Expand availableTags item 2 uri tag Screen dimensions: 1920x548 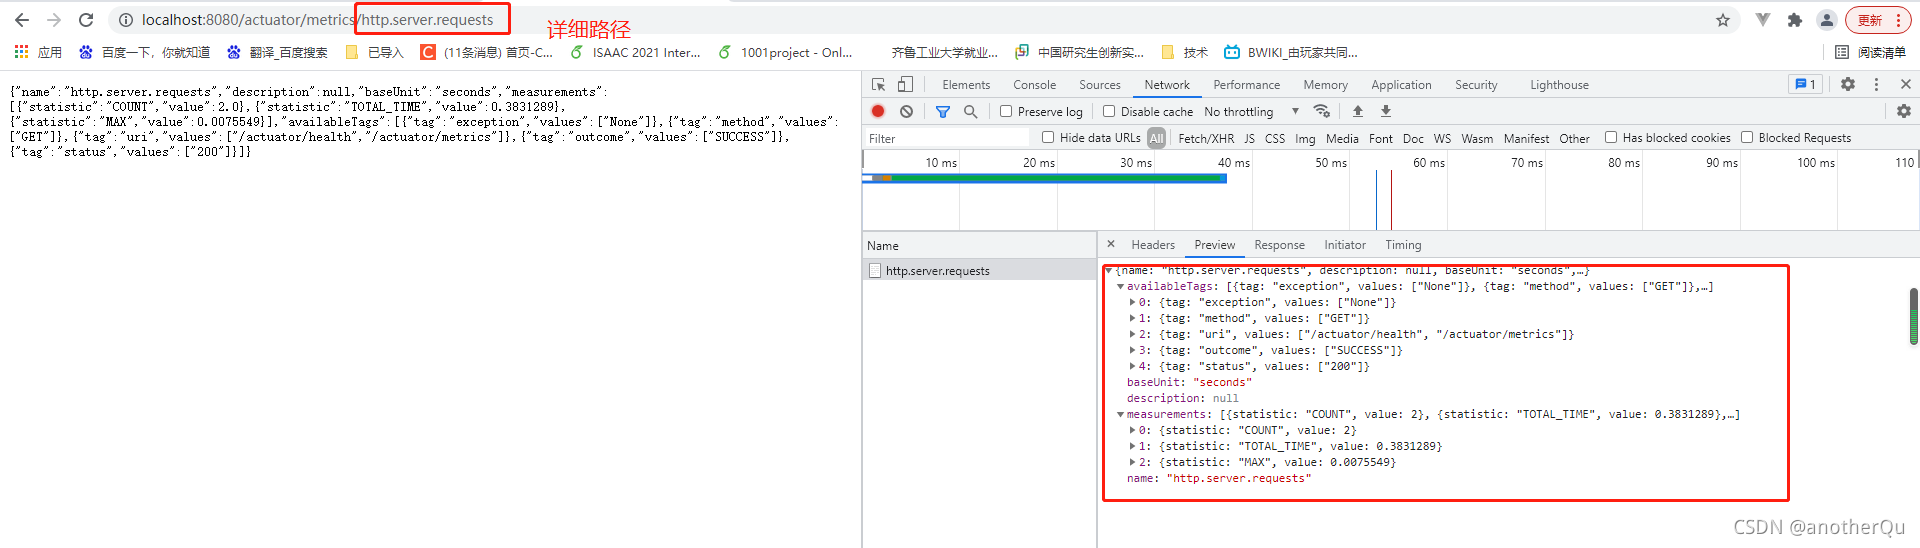1132,334
